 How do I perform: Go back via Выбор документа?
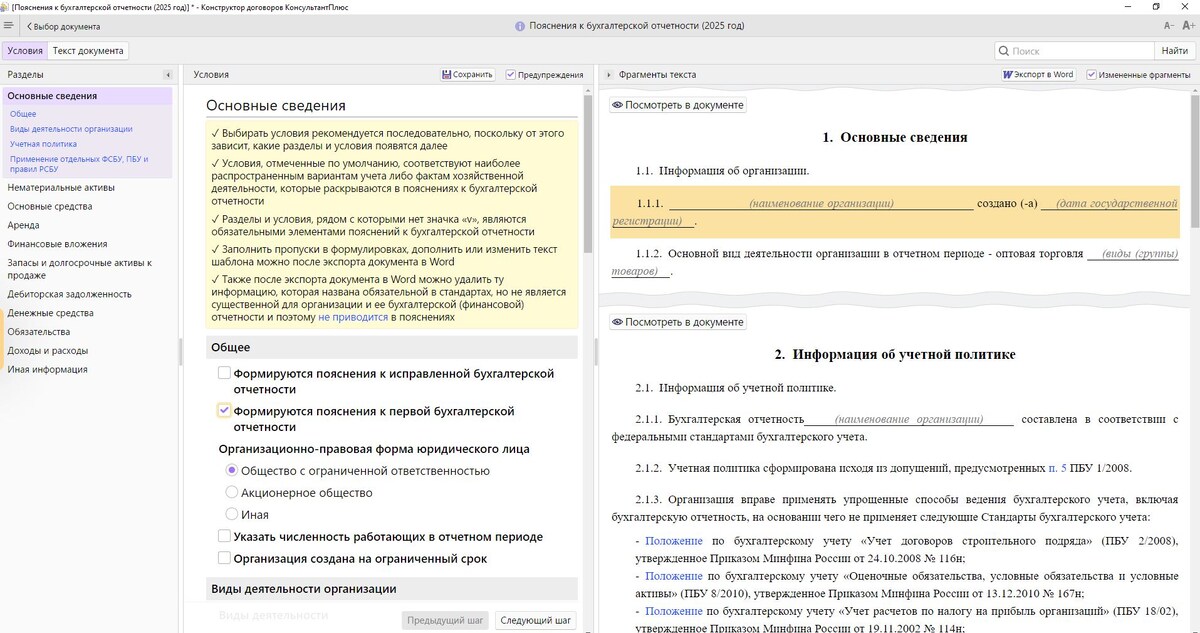[x=64, y=26]
